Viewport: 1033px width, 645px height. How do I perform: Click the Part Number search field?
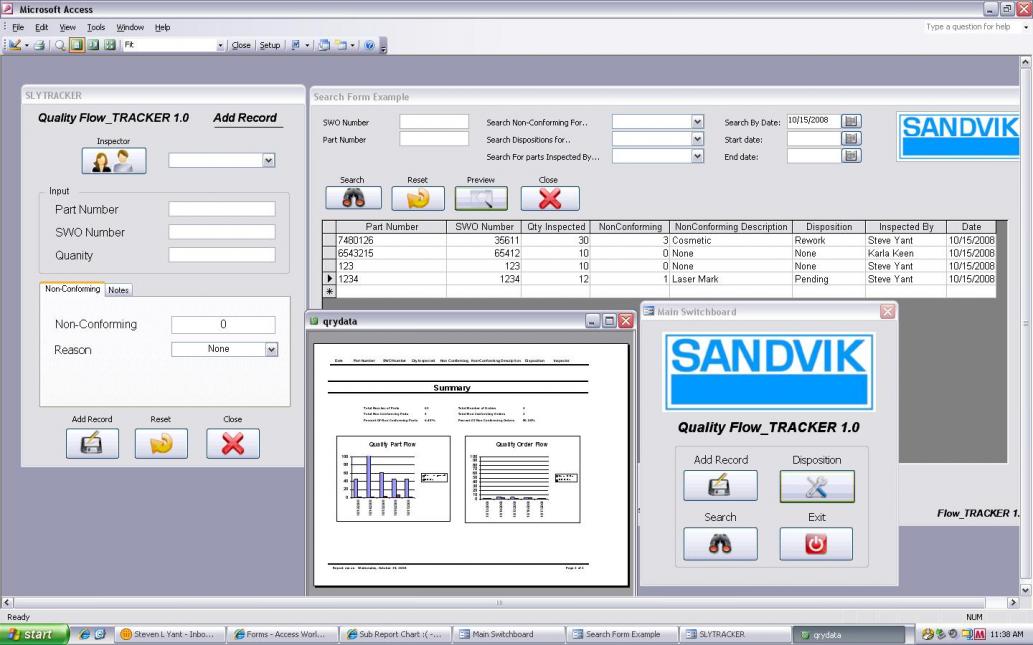433,139
